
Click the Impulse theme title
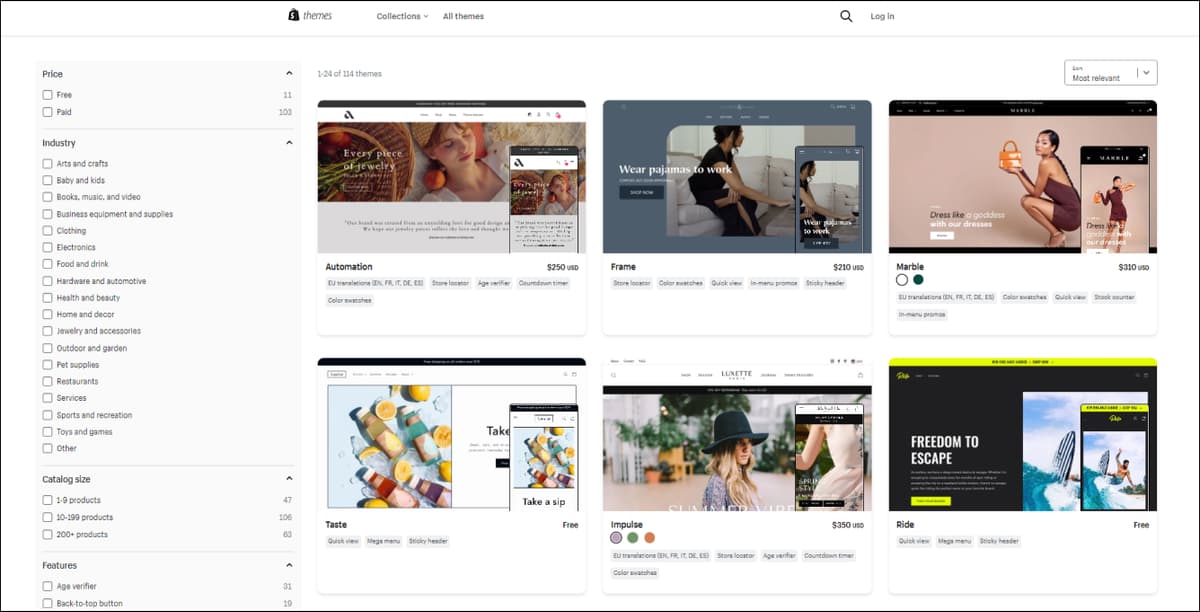click(627, 524)
